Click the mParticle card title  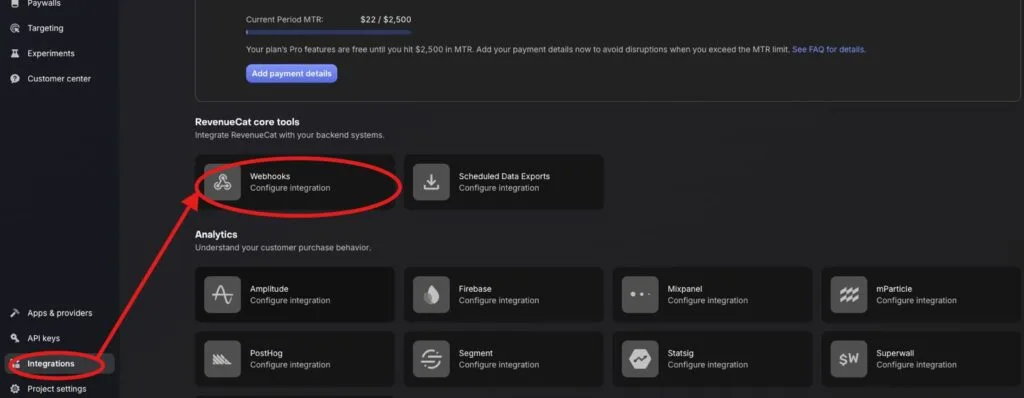[x=894, y=289]
